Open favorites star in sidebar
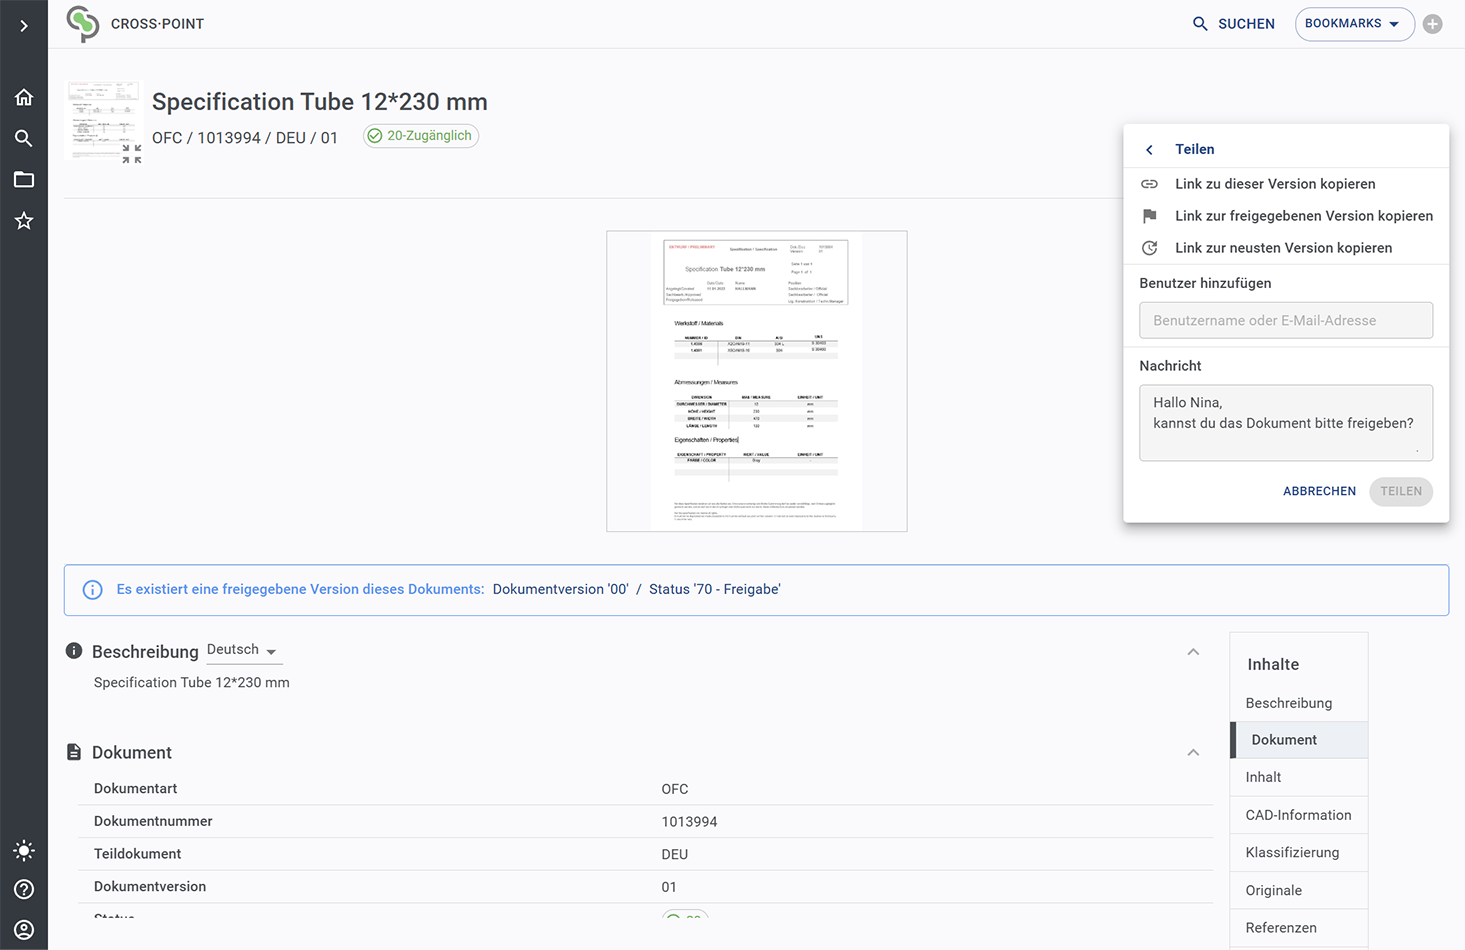The height and width of the screenshot is (950, 1465). coord(24,221)
